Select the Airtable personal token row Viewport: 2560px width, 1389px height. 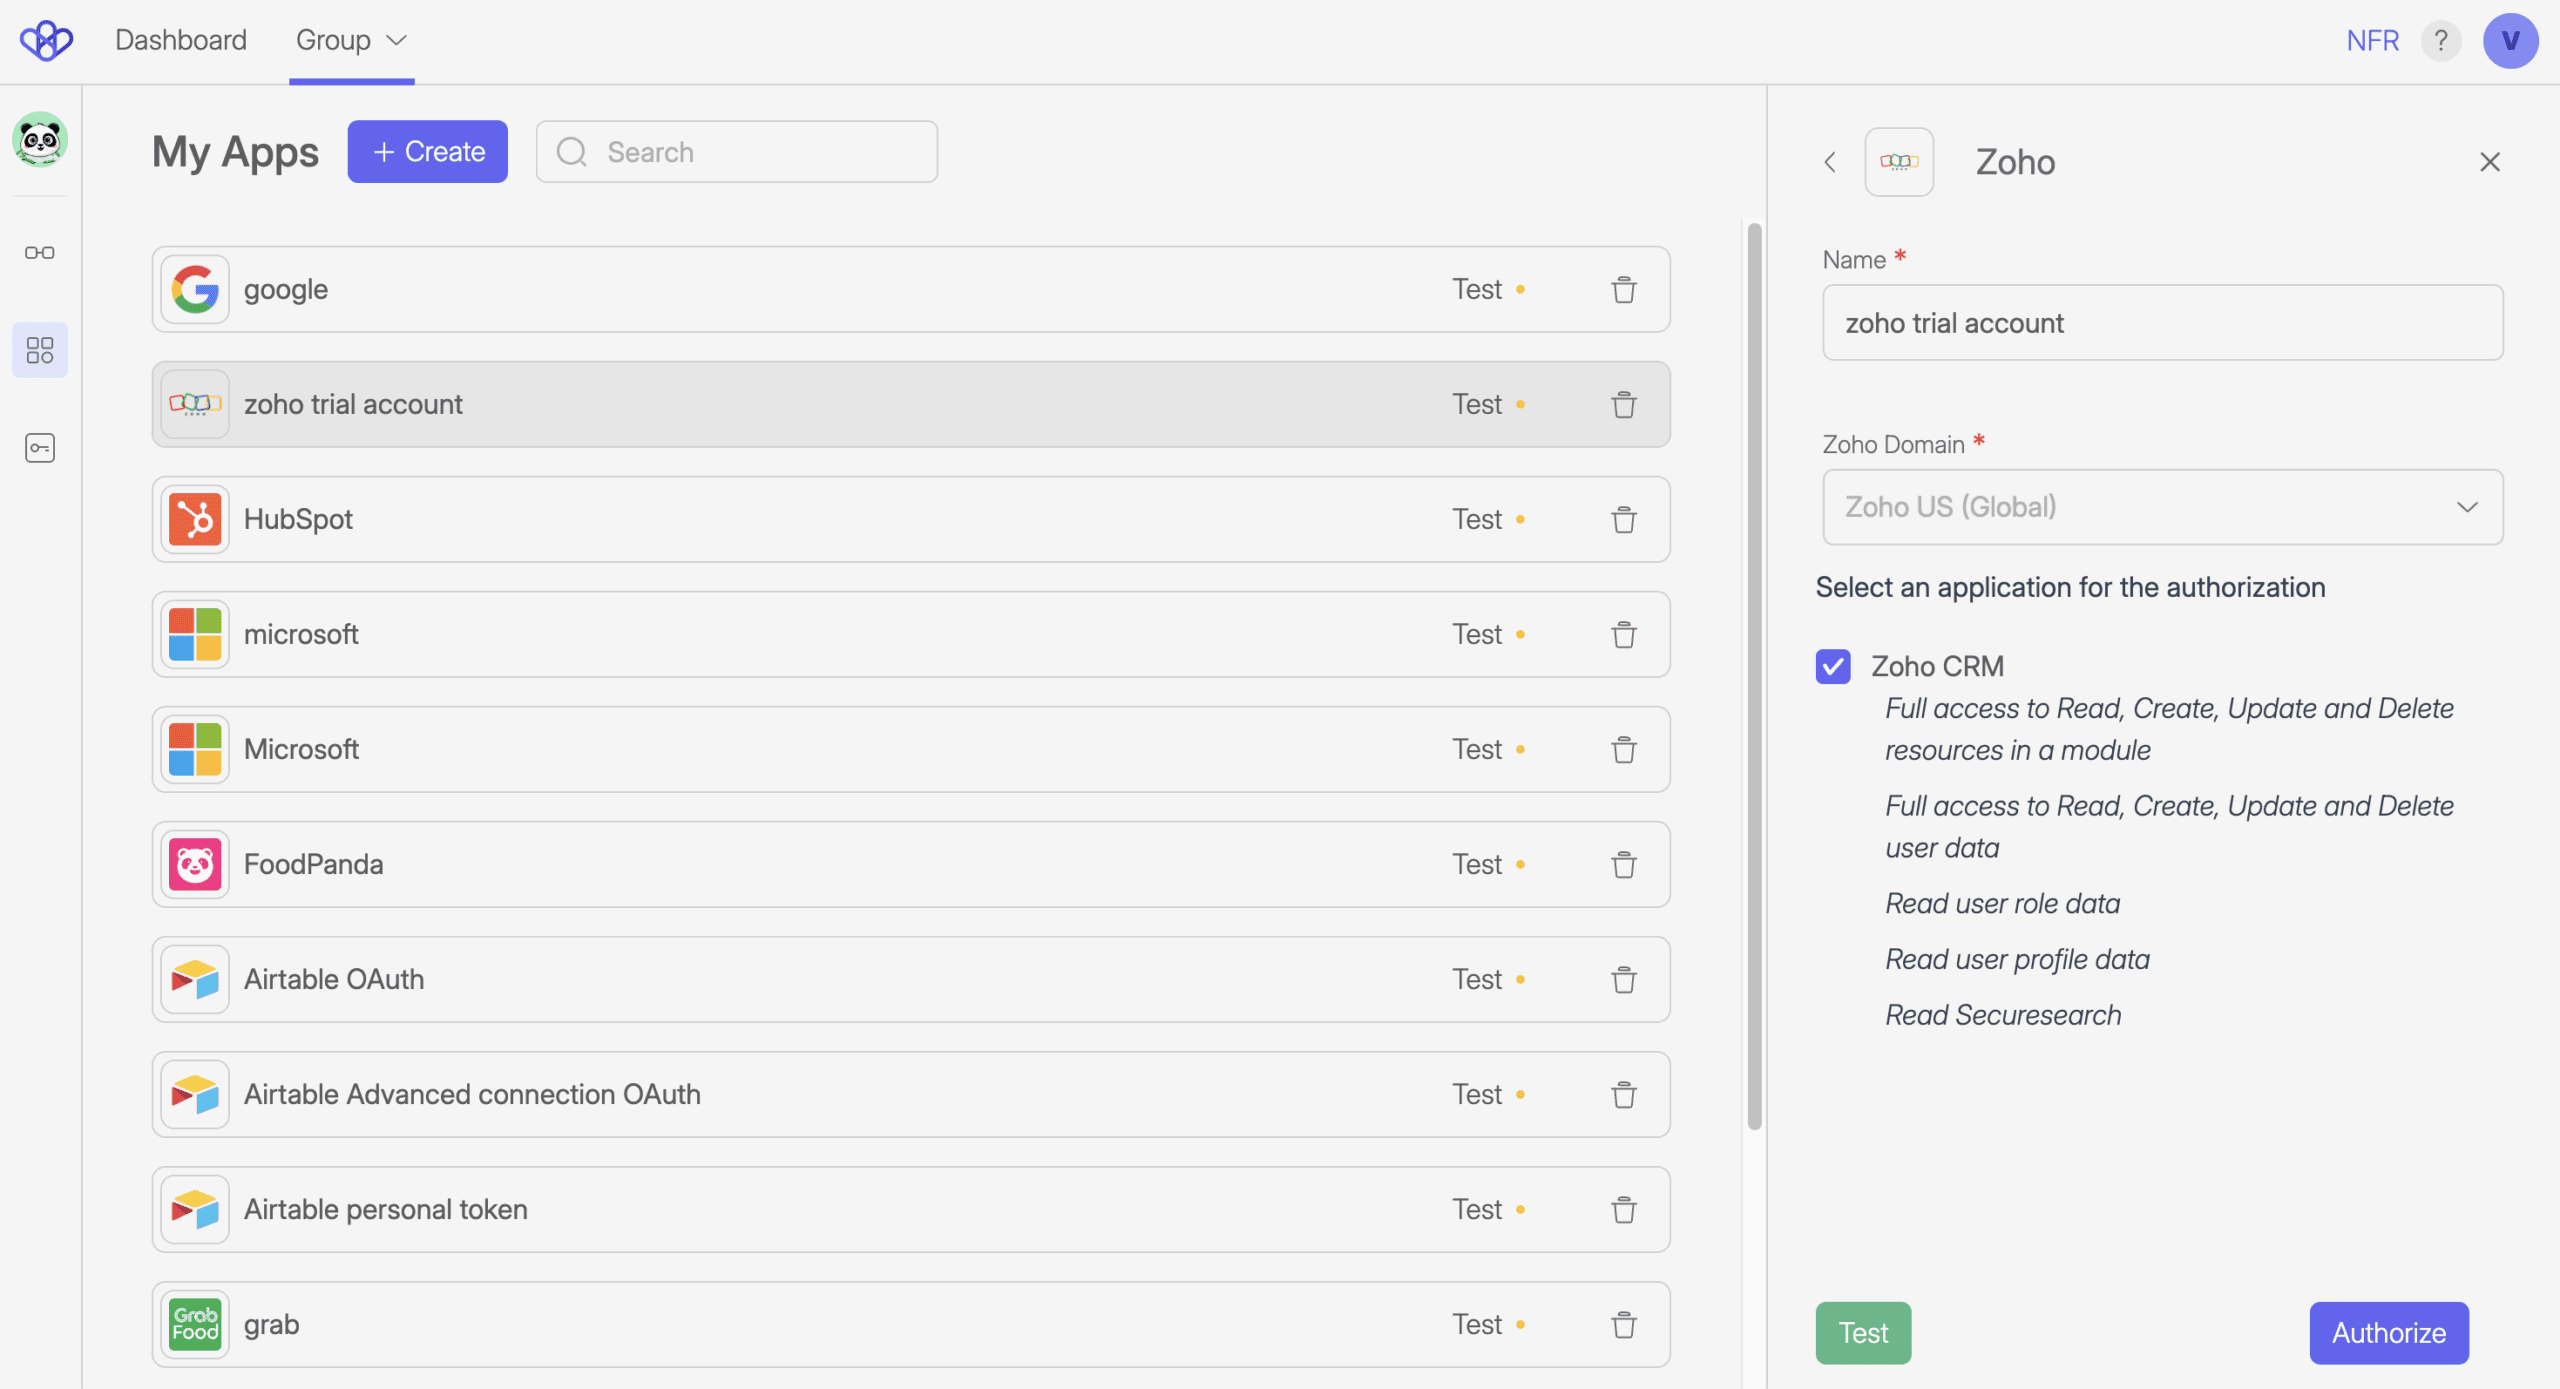tap(911, 1210)
